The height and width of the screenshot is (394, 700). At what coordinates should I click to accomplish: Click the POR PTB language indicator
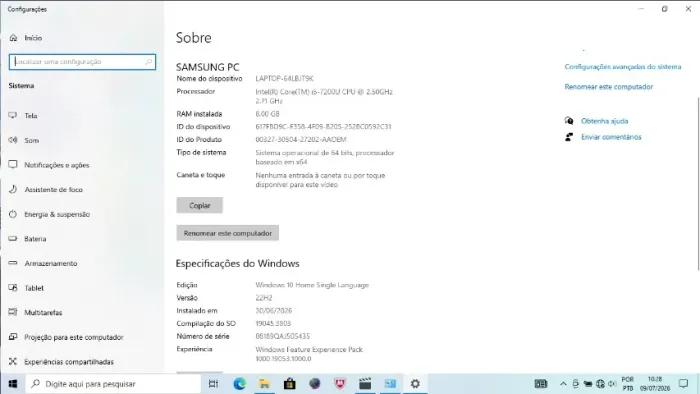628,384
